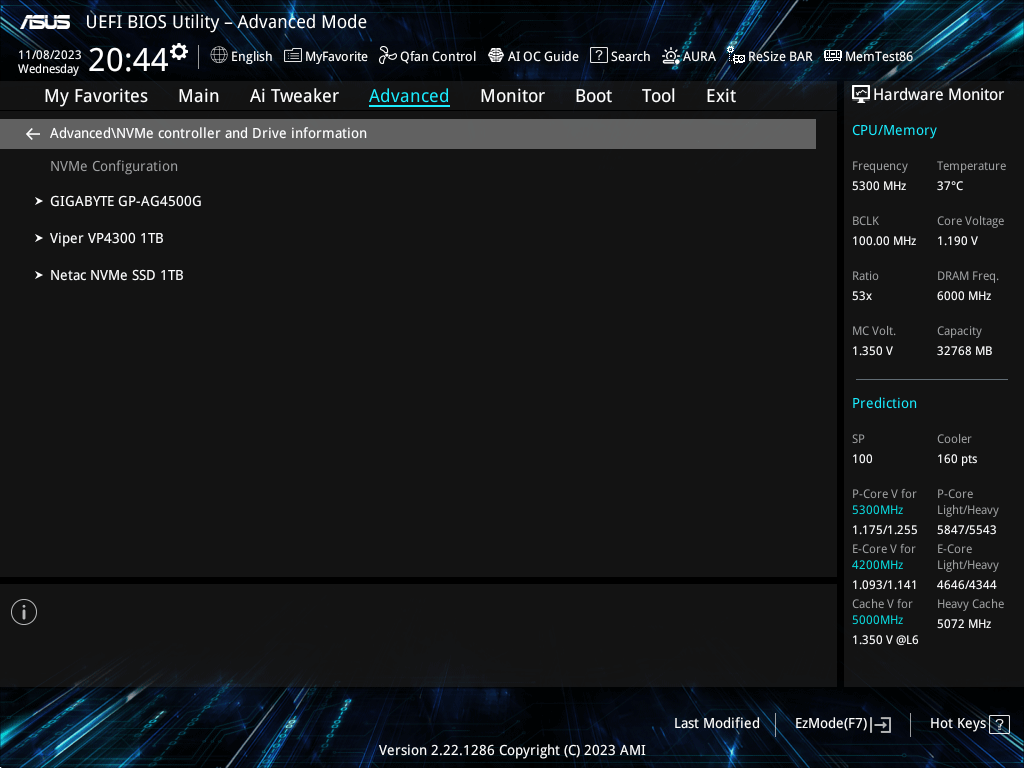The height and width of the screenshot is (768, 1024).
Task: Click the CPU/Memory section heading
Action: pyautogui.click(x=894, y=131)
